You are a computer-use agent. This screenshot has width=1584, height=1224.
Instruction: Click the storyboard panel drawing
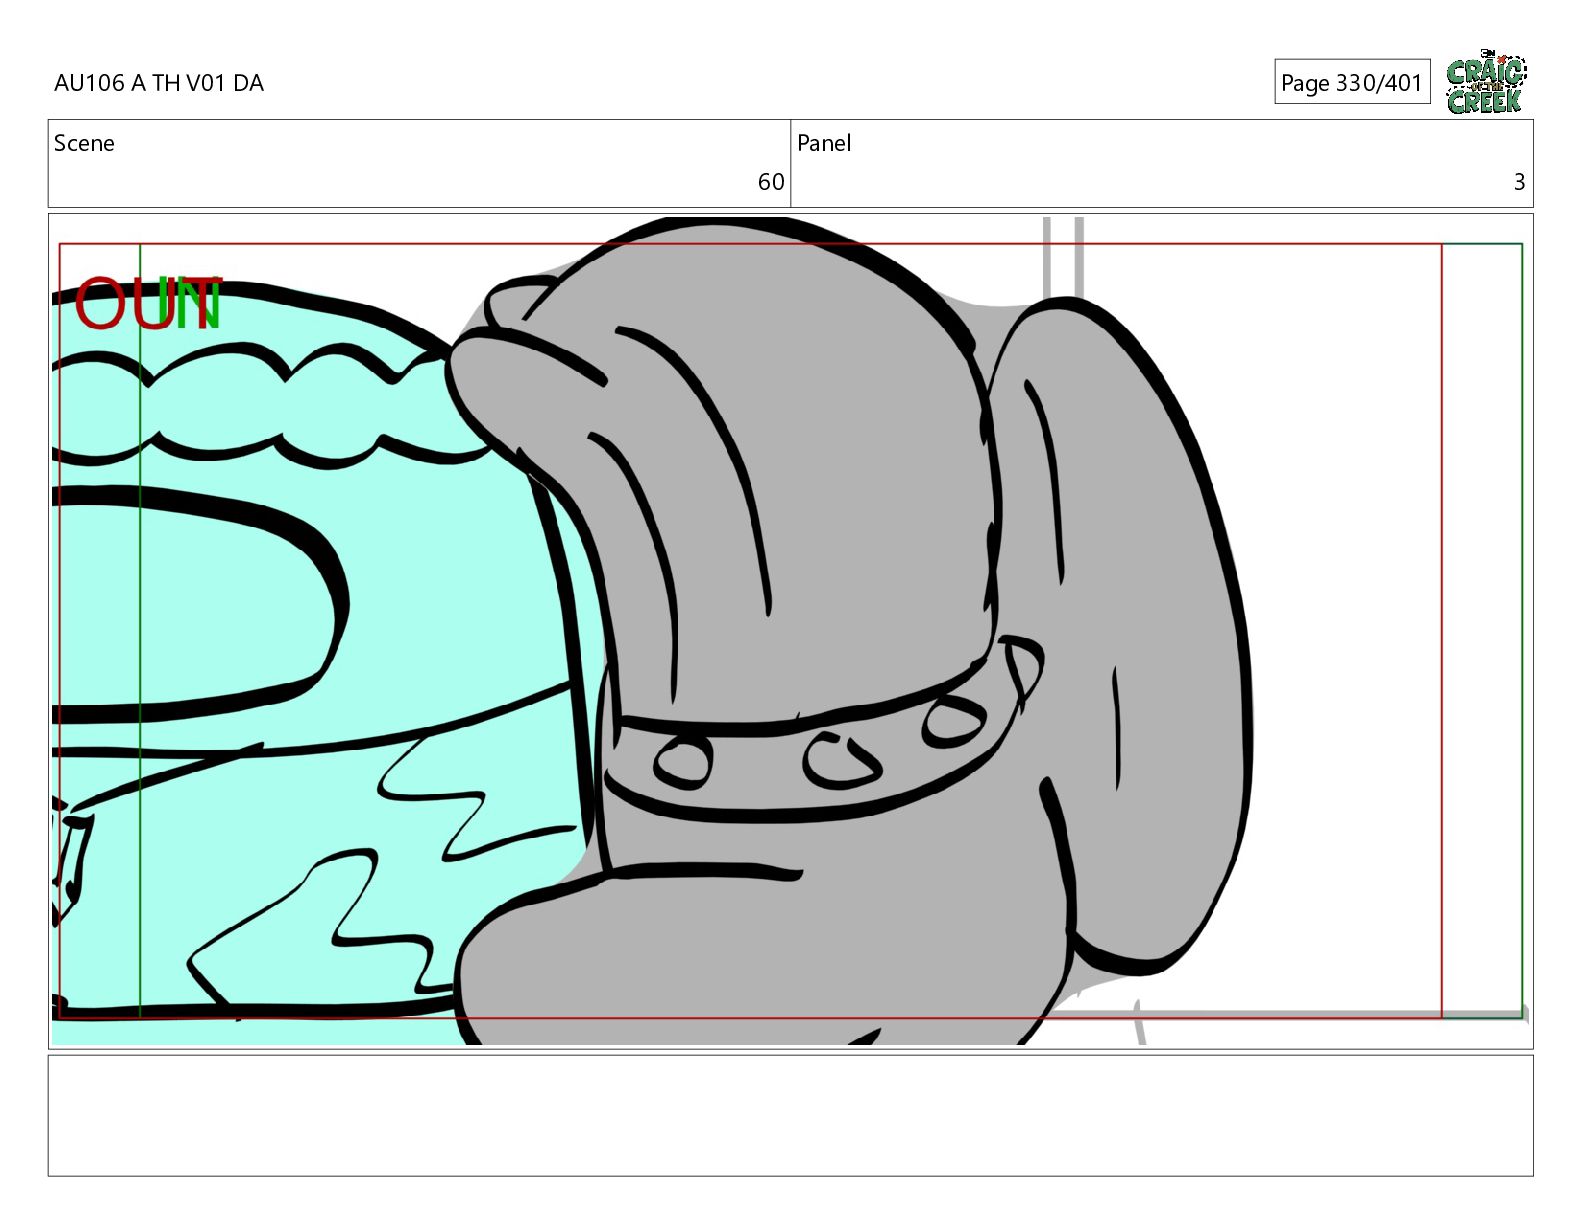pos(790,631)
